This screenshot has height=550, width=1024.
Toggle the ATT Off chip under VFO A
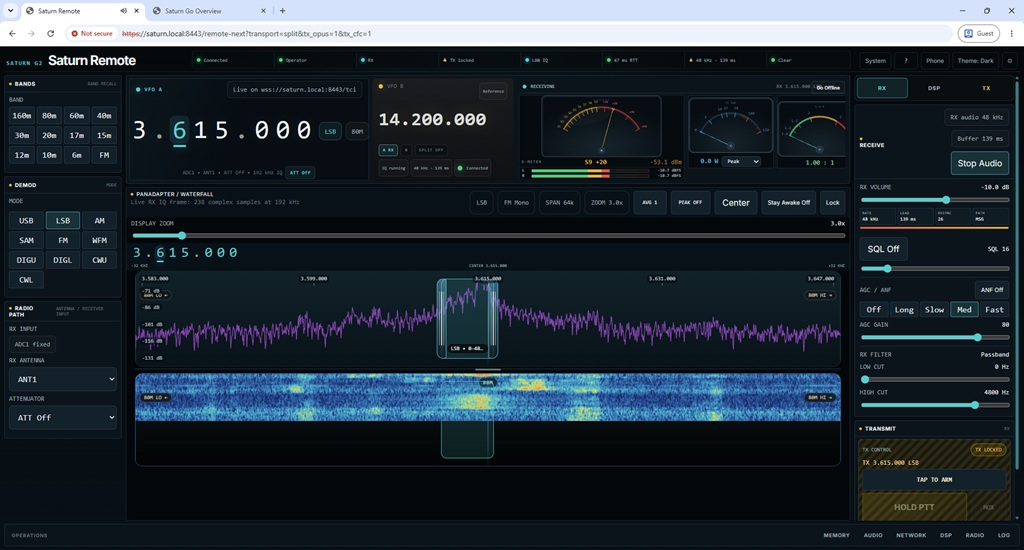click(300, 172)
